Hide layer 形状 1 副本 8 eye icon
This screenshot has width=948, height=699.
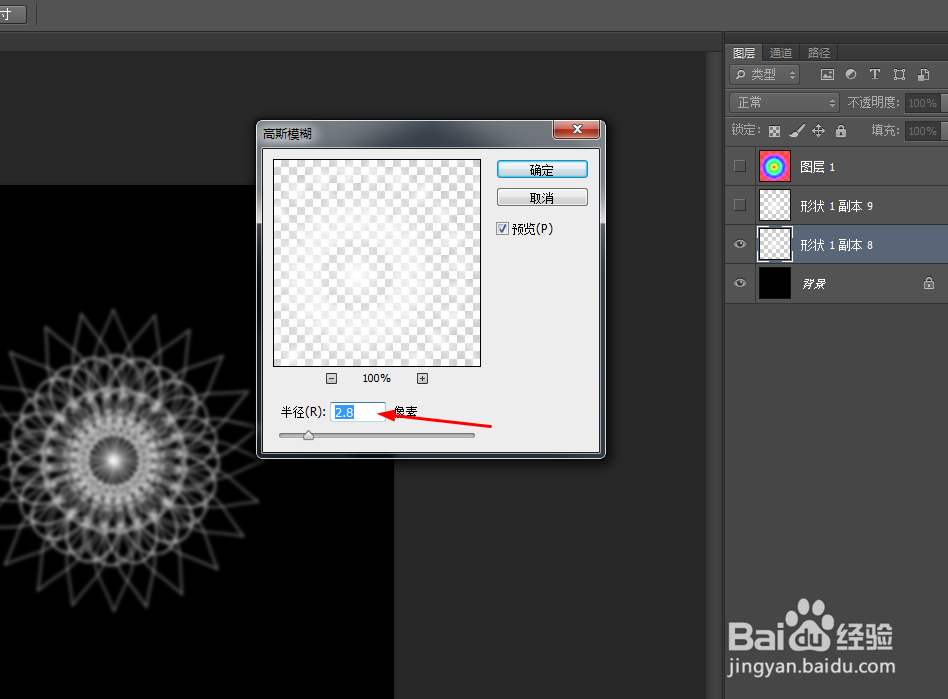point(739,244)
